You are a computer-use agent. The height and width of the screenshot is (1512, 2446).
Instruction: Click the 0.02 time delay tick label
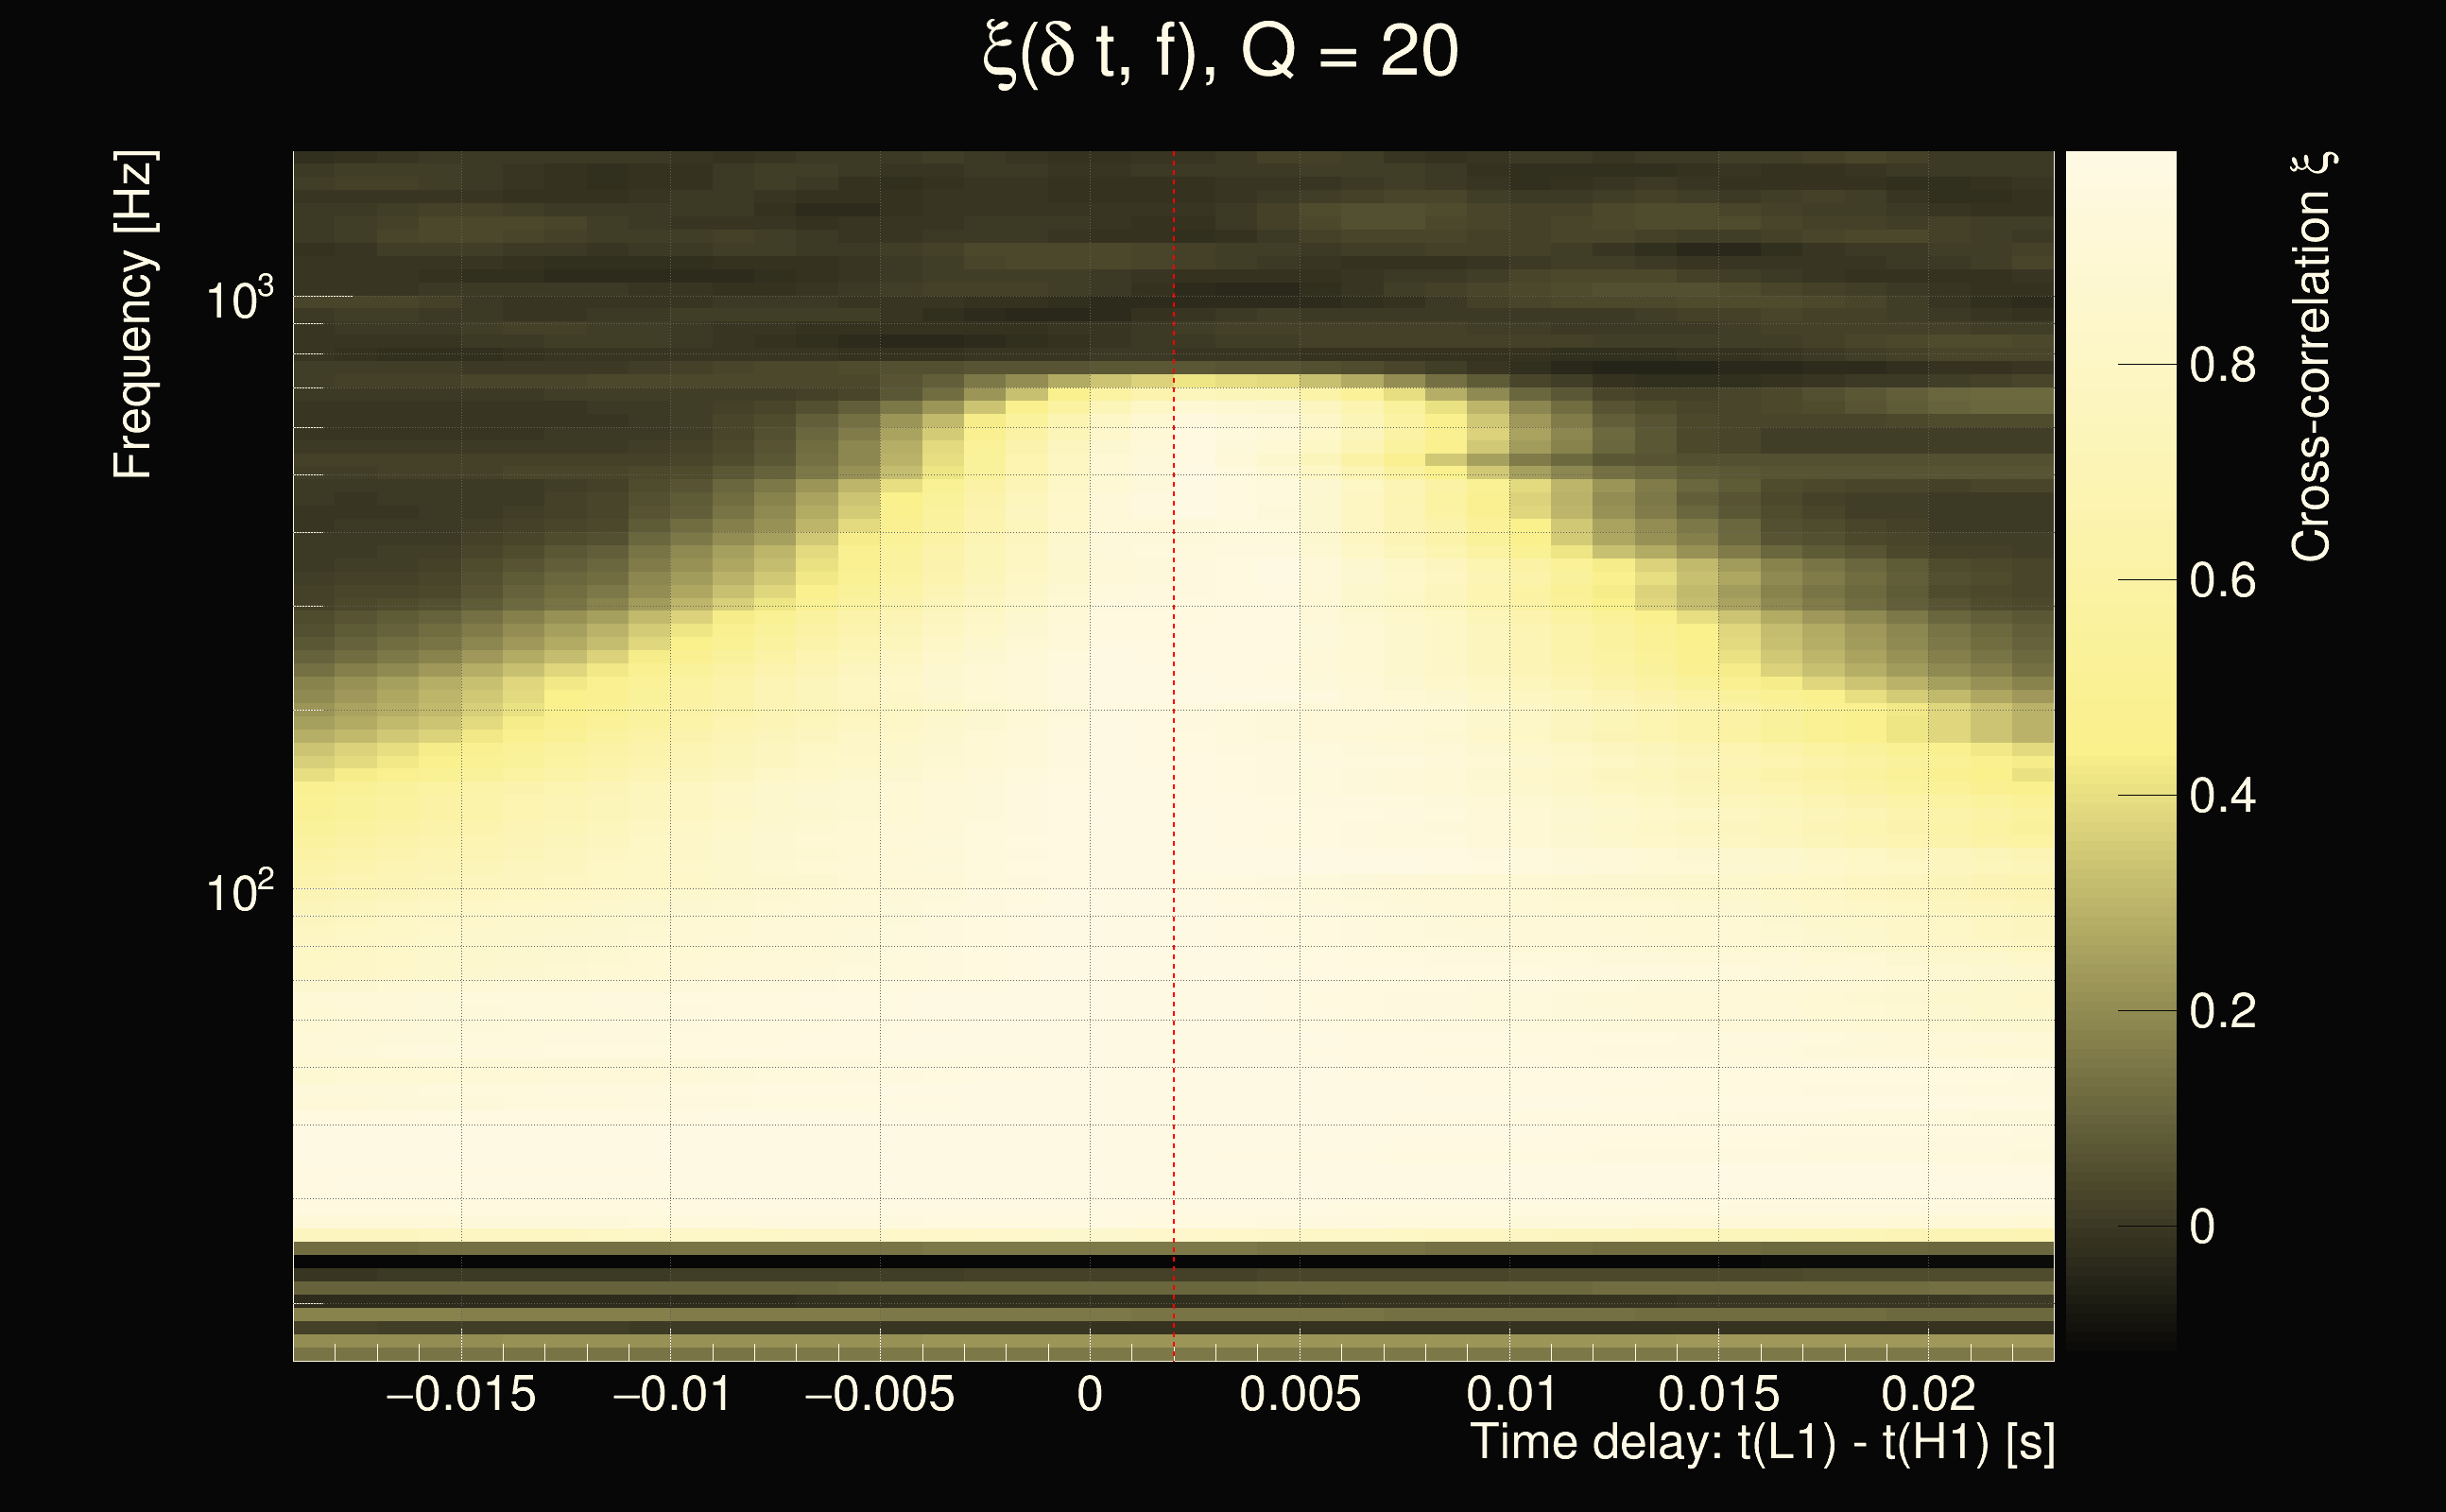(1928, 1395)
